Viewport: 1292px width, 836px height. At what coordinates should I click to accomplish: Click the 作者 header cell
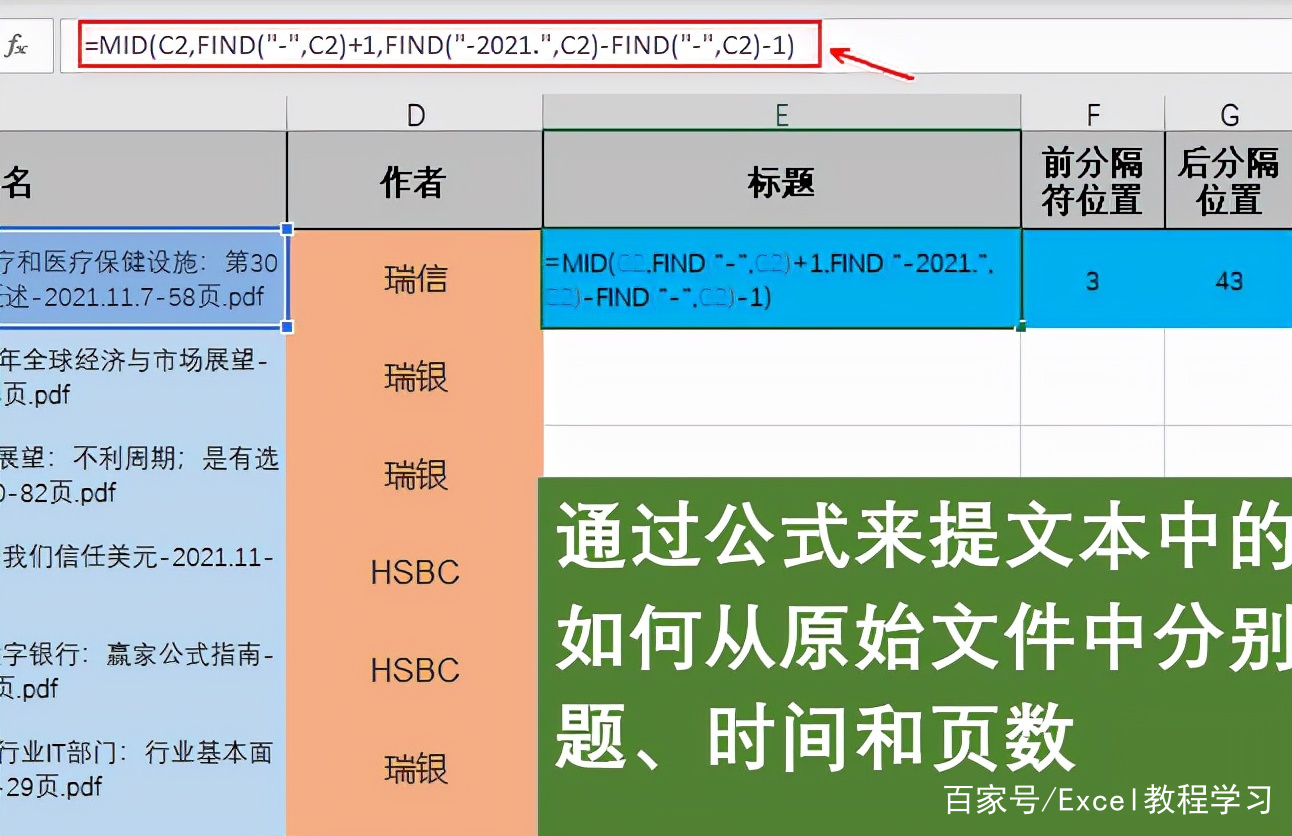[x=415, y=181]
